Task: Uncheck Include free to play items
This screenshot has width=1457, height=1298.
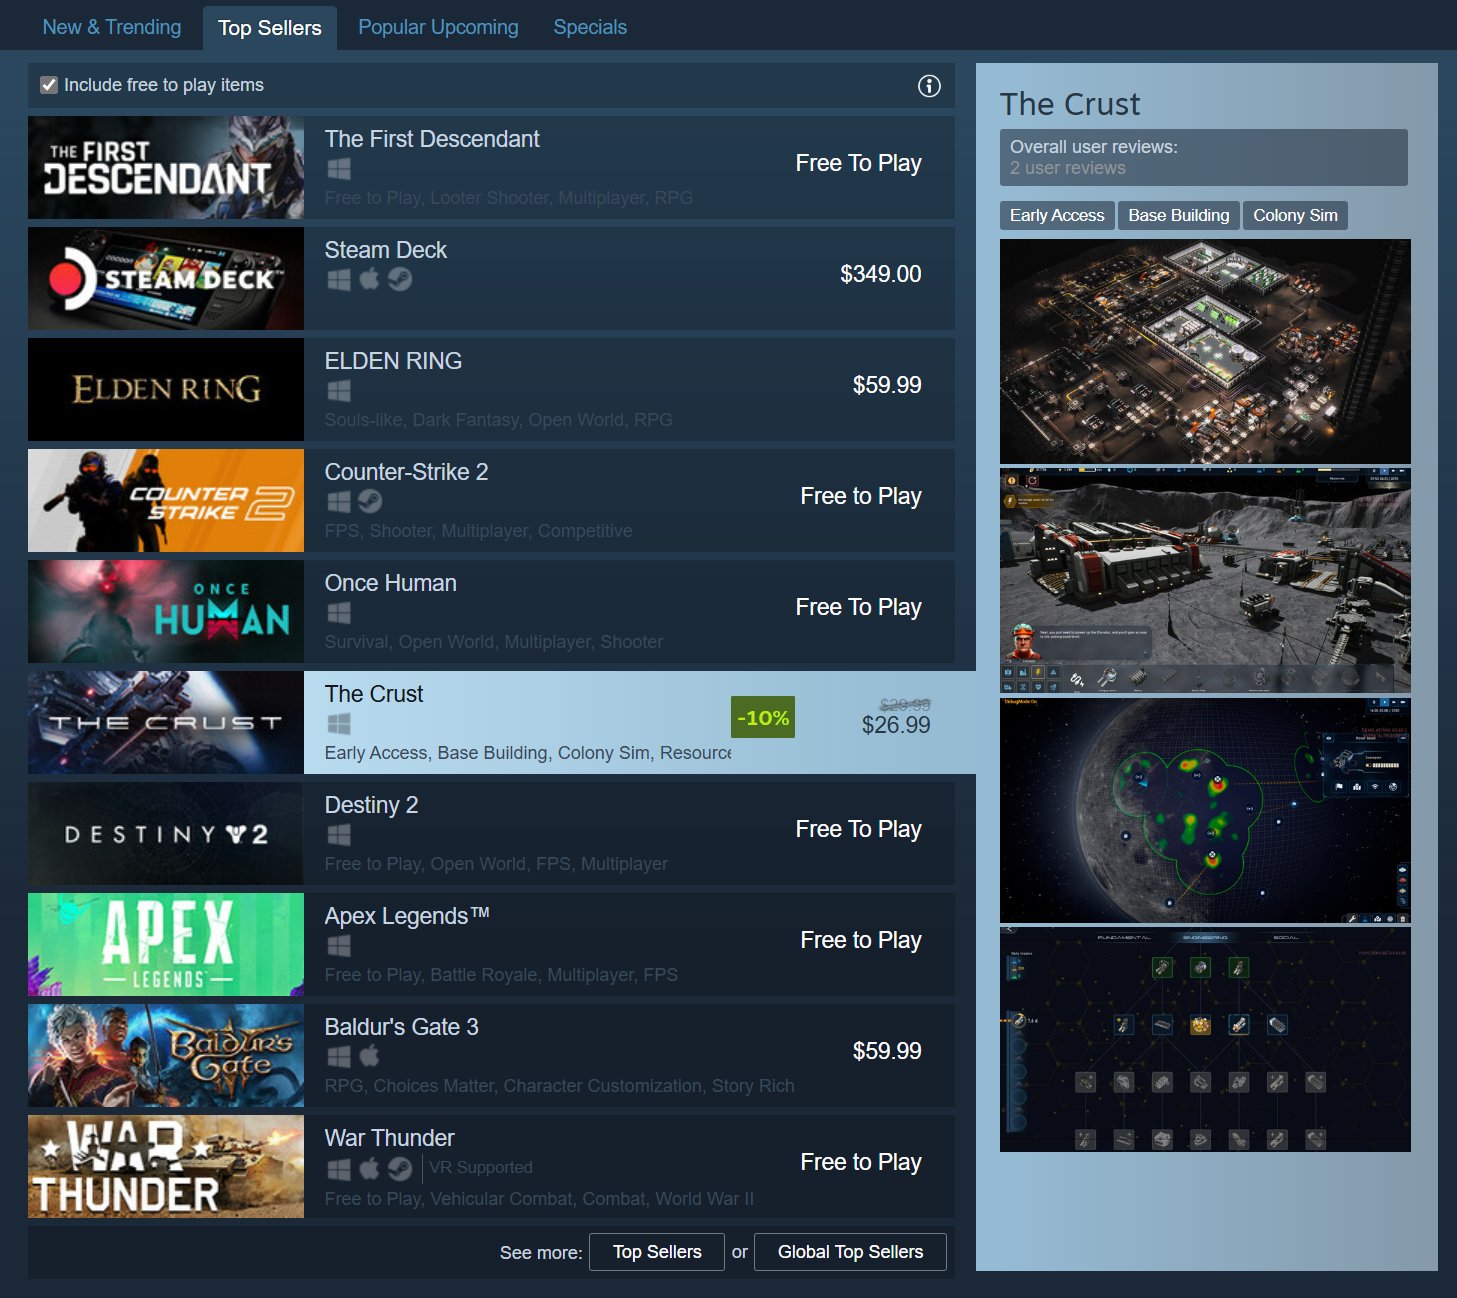Action: (x=48, y=85)
